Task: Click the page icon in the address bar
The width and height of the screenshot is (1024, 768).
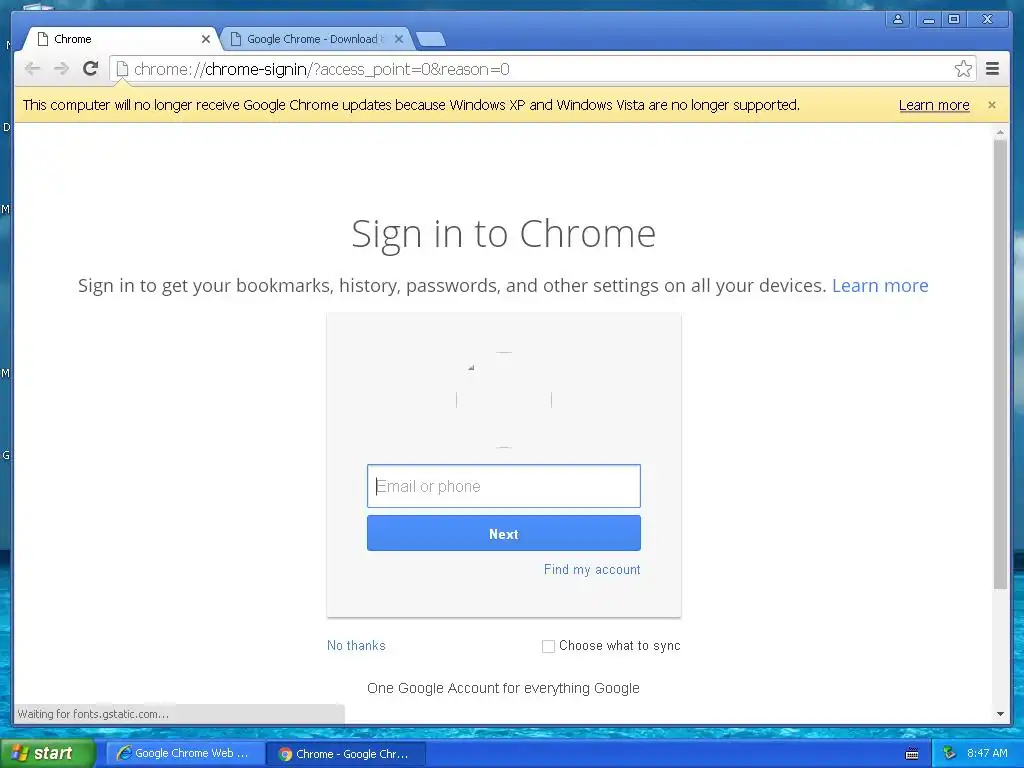Action: coord(122,69)
